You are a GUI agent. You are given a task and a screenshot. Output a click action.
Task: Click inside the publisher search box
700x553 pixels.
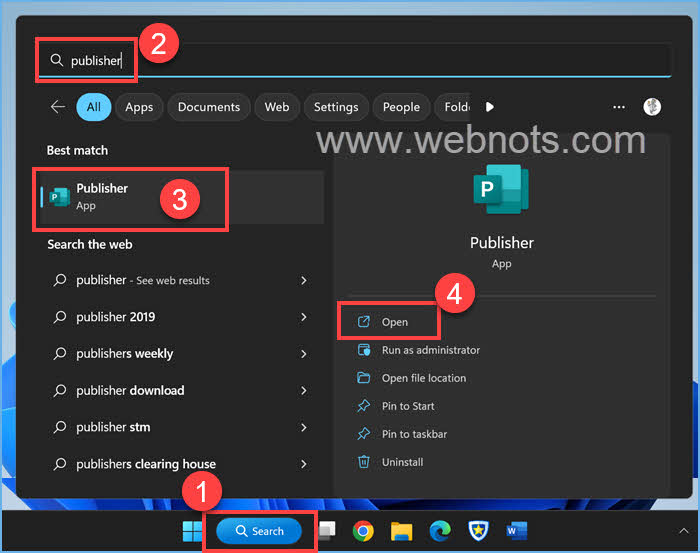tap(355, 60)
